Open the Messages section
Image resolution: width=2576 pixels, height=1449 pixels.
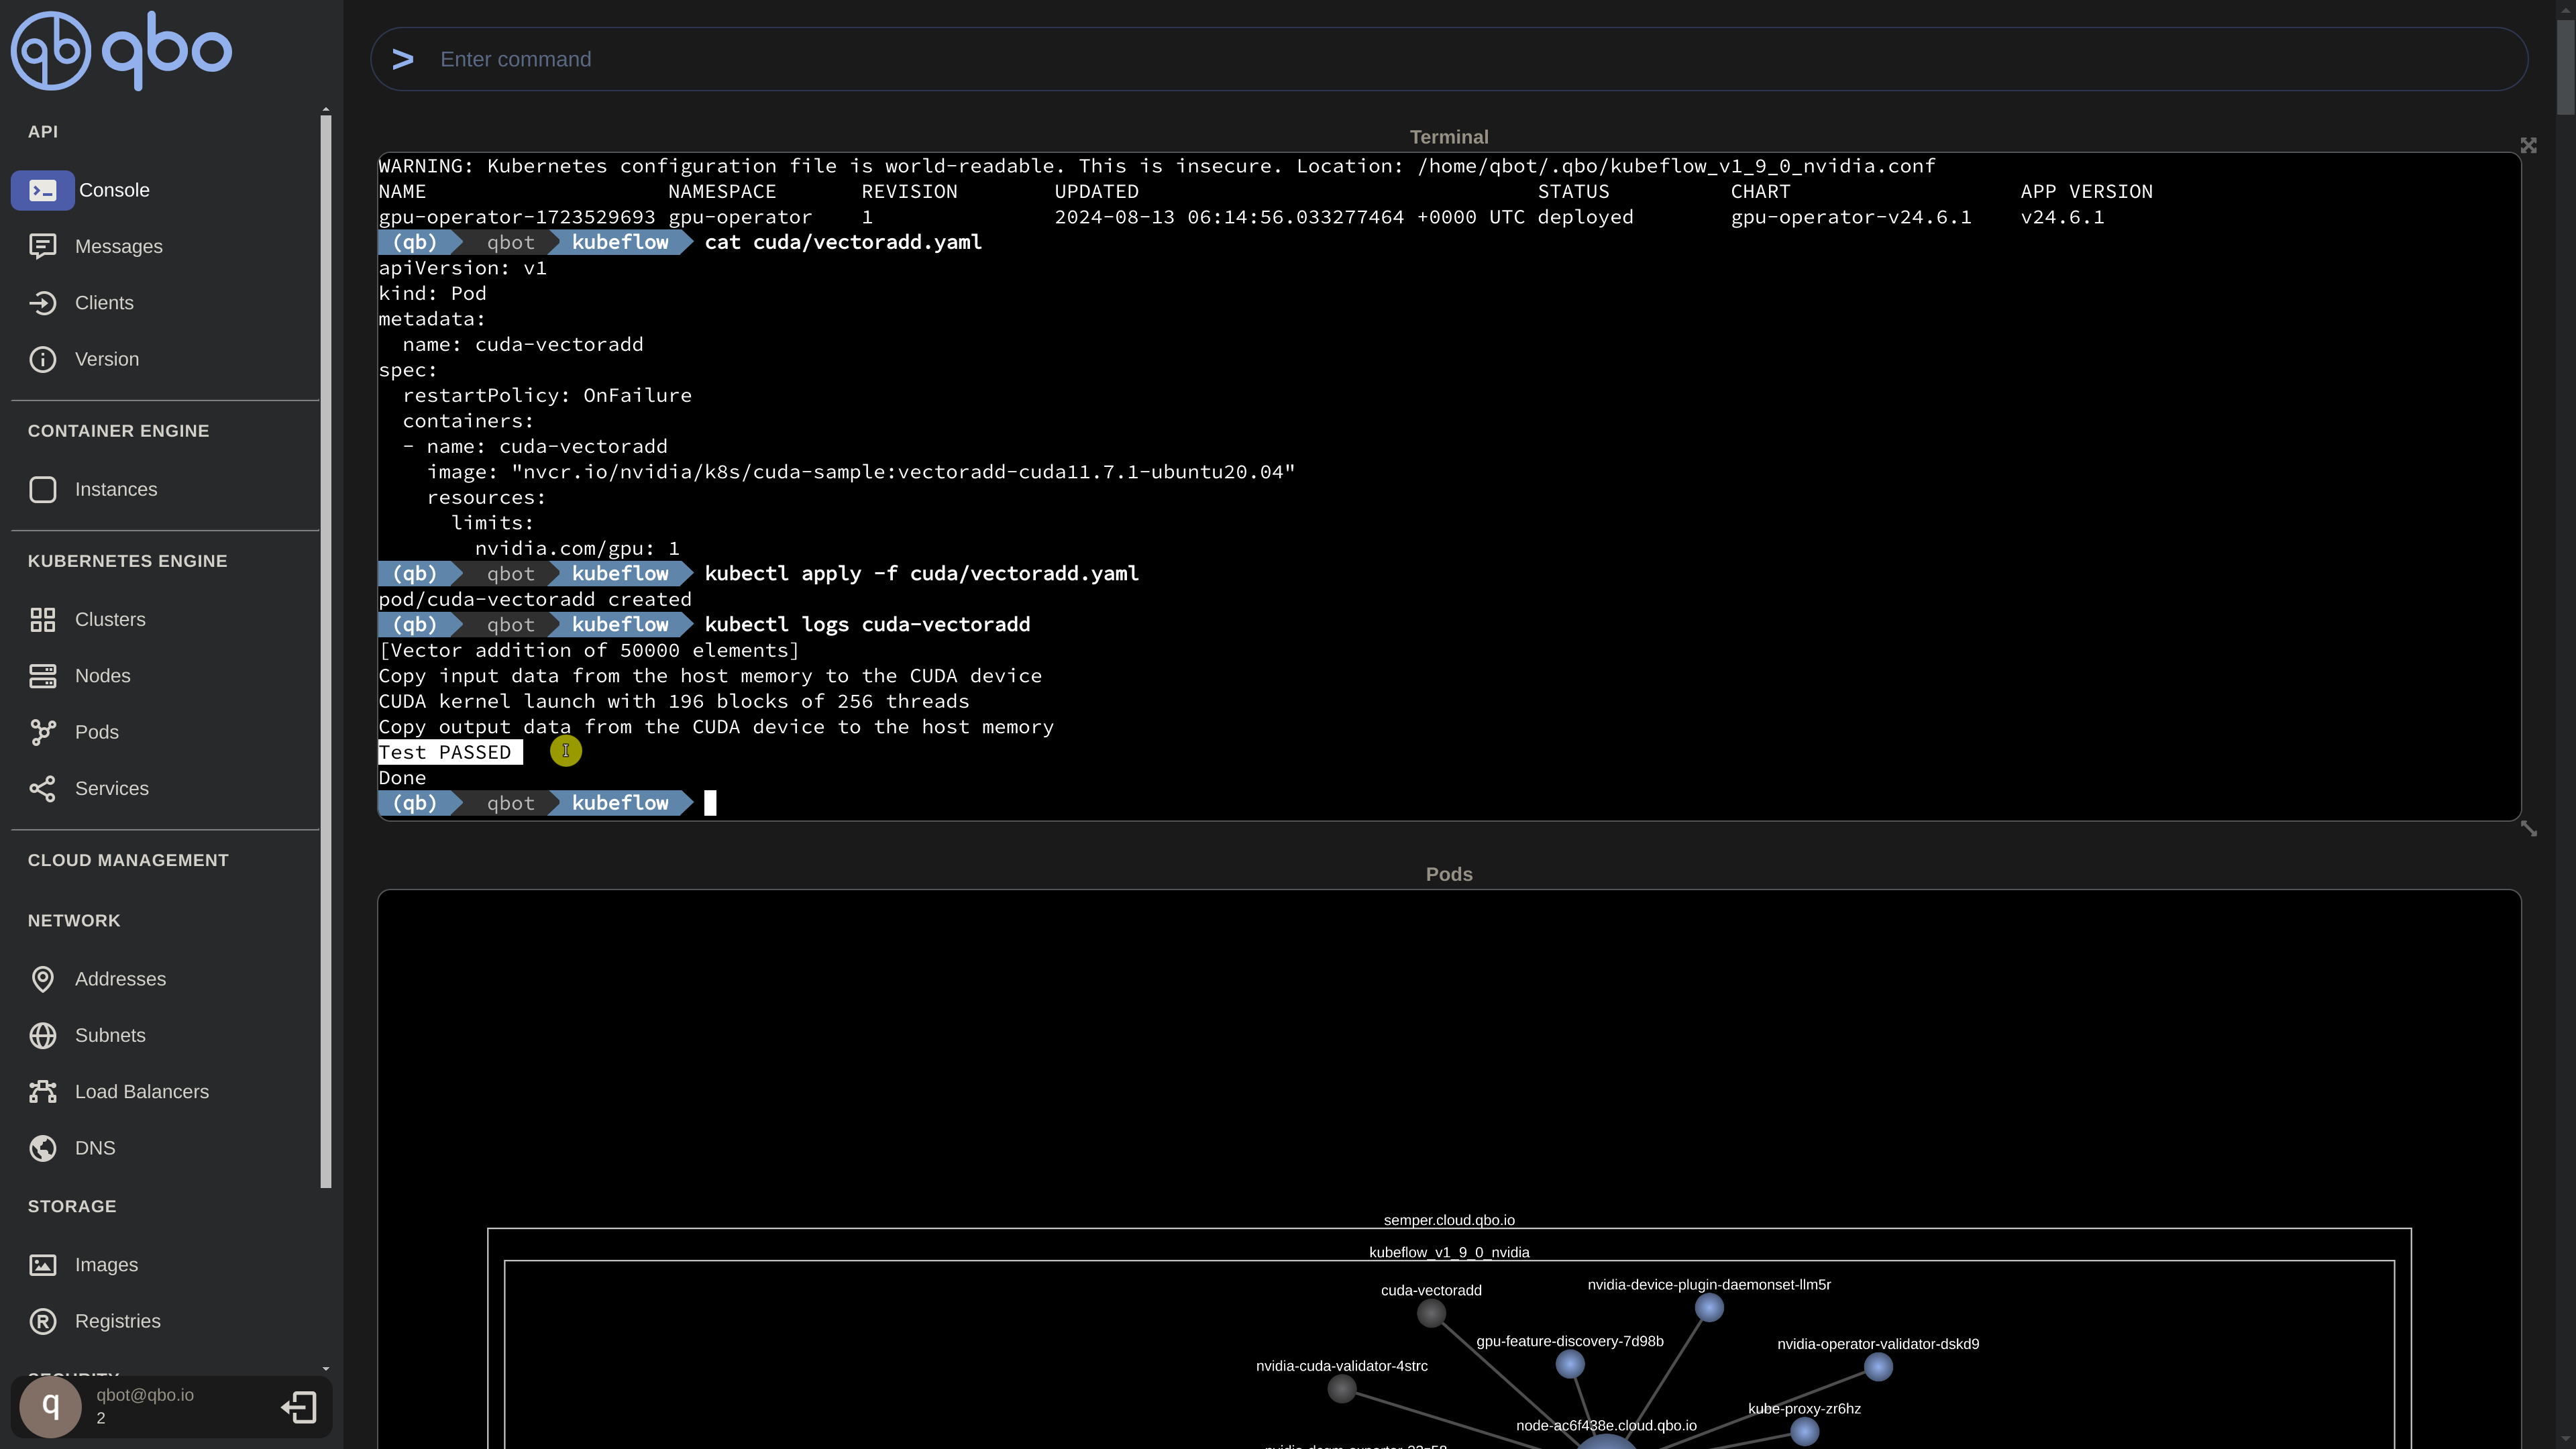(x=119, y=246)
